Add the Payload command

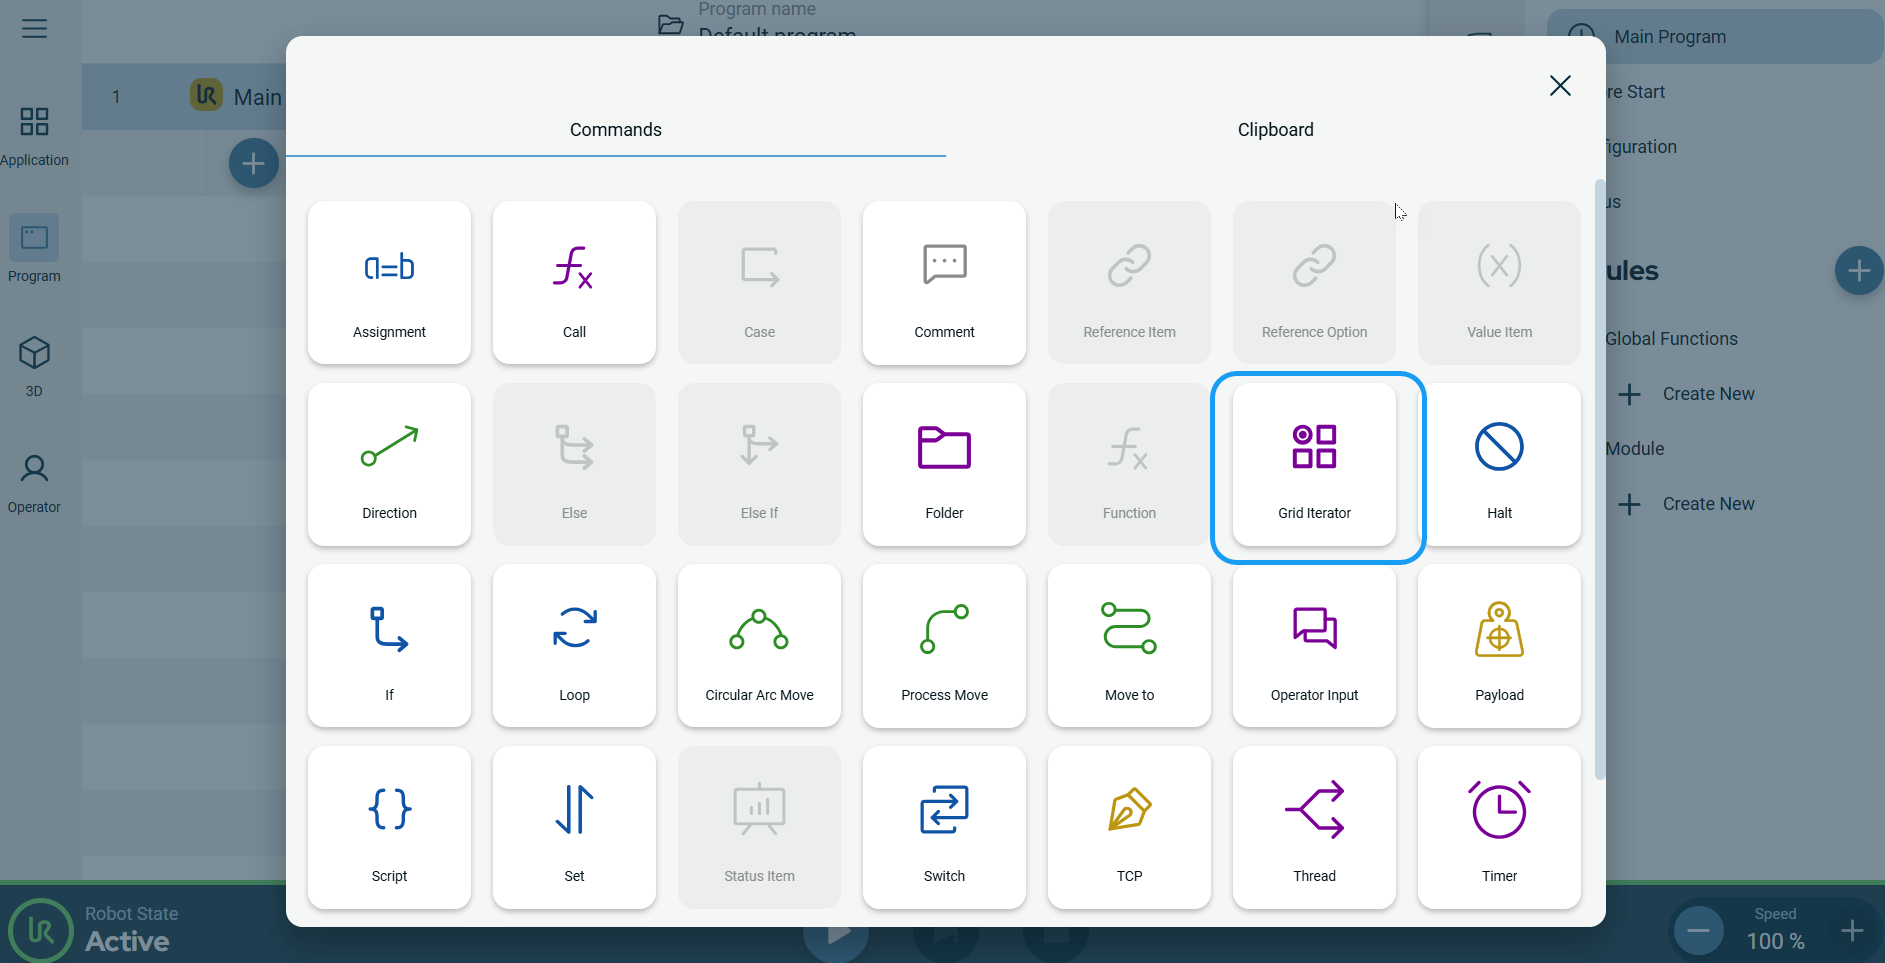click(x=1499, y=646)
